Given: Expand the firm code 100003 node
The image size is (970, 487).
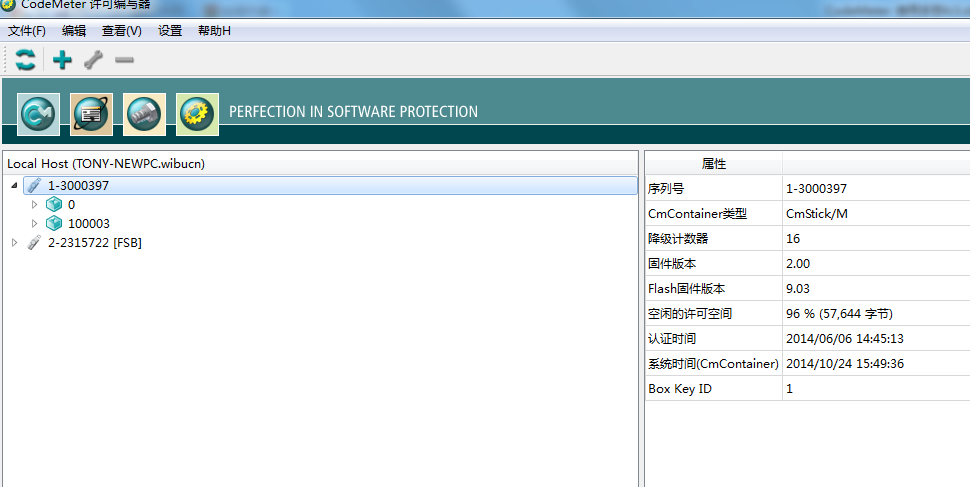Looking at the screenshot, I should (x=35, y=223).
